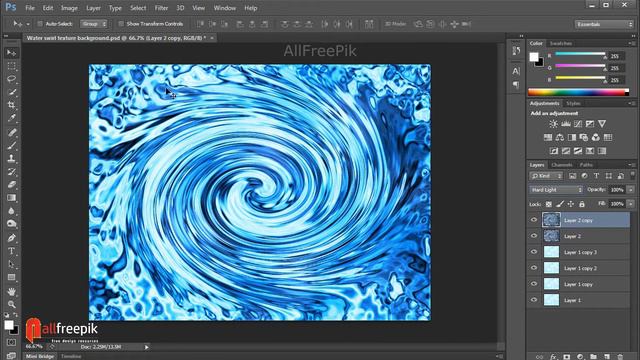The width and height of the screenshot is (640, 360).
Task: Expand the status bar info arrow
Action: click(147, 347)
